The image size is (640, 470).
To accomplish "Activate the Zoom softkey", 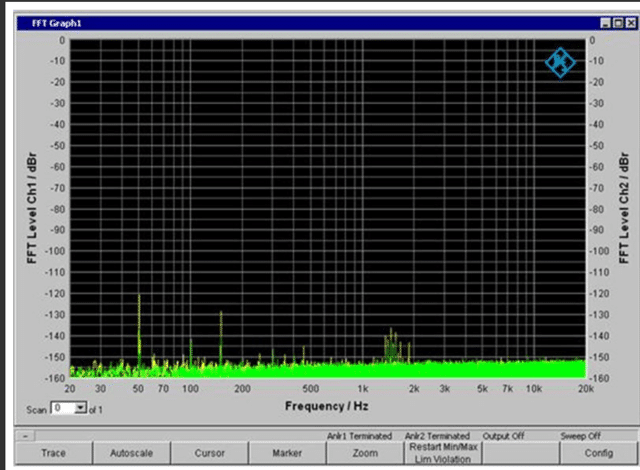I will click(365, 453).
